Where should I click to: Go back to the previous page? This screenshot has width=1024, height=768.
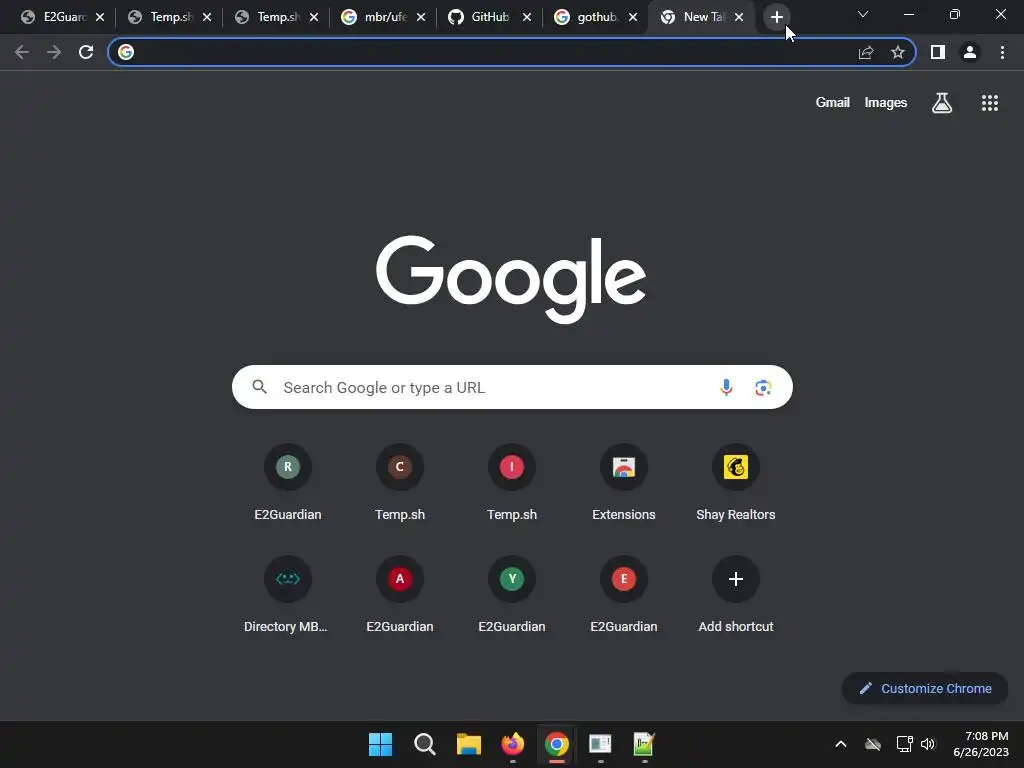[22, 52]
